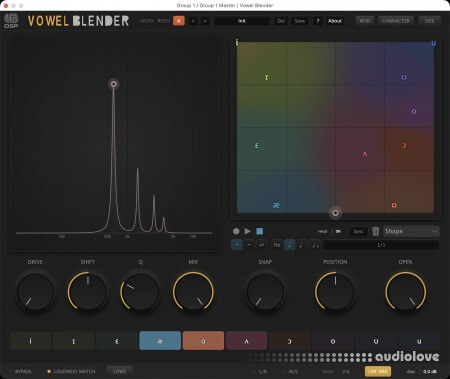Toggle the blue 'æ' vowel button
Image resolution: width=450 pixels, height=379 pixels.
click(x=160, y=341)
